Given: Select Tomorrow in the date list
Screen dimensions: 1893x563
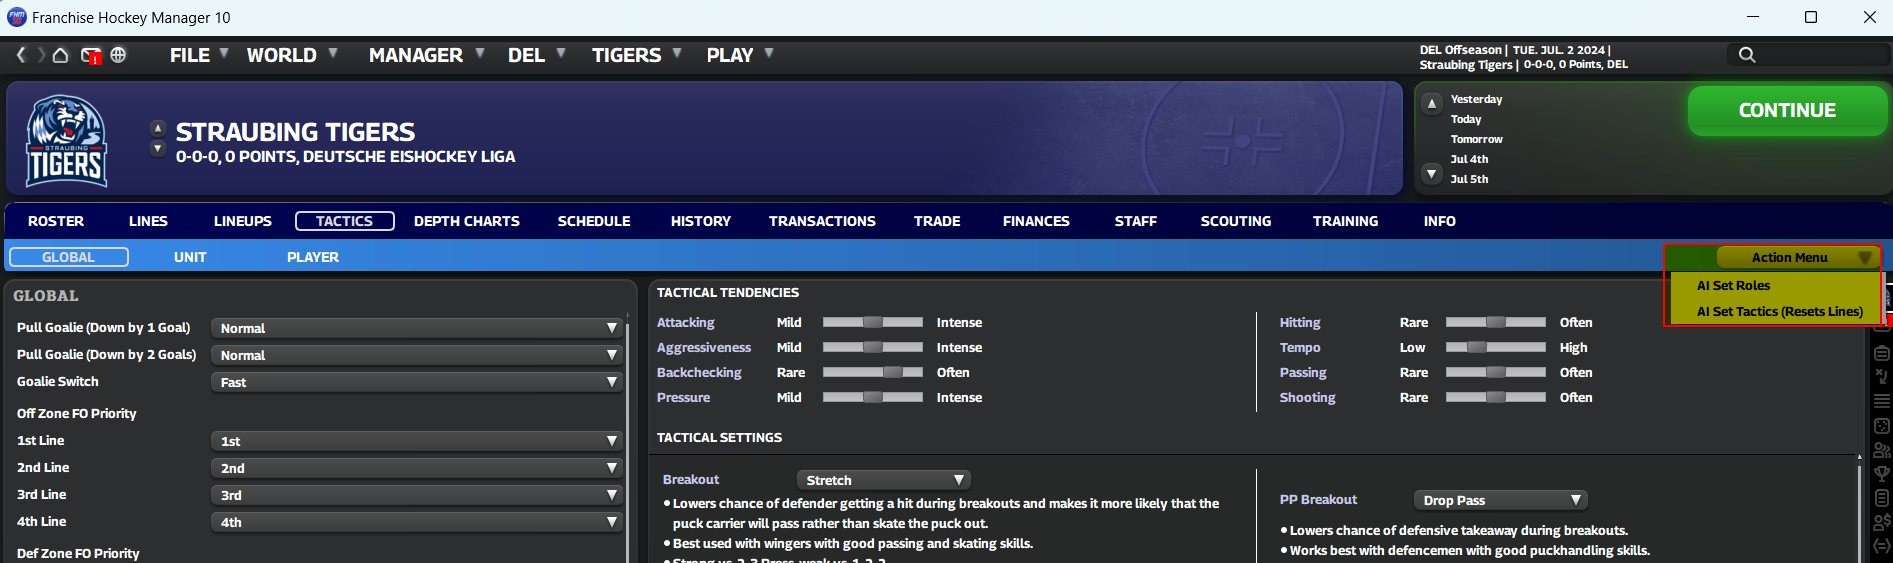Looking at the screenshot, I should 1477,139.
